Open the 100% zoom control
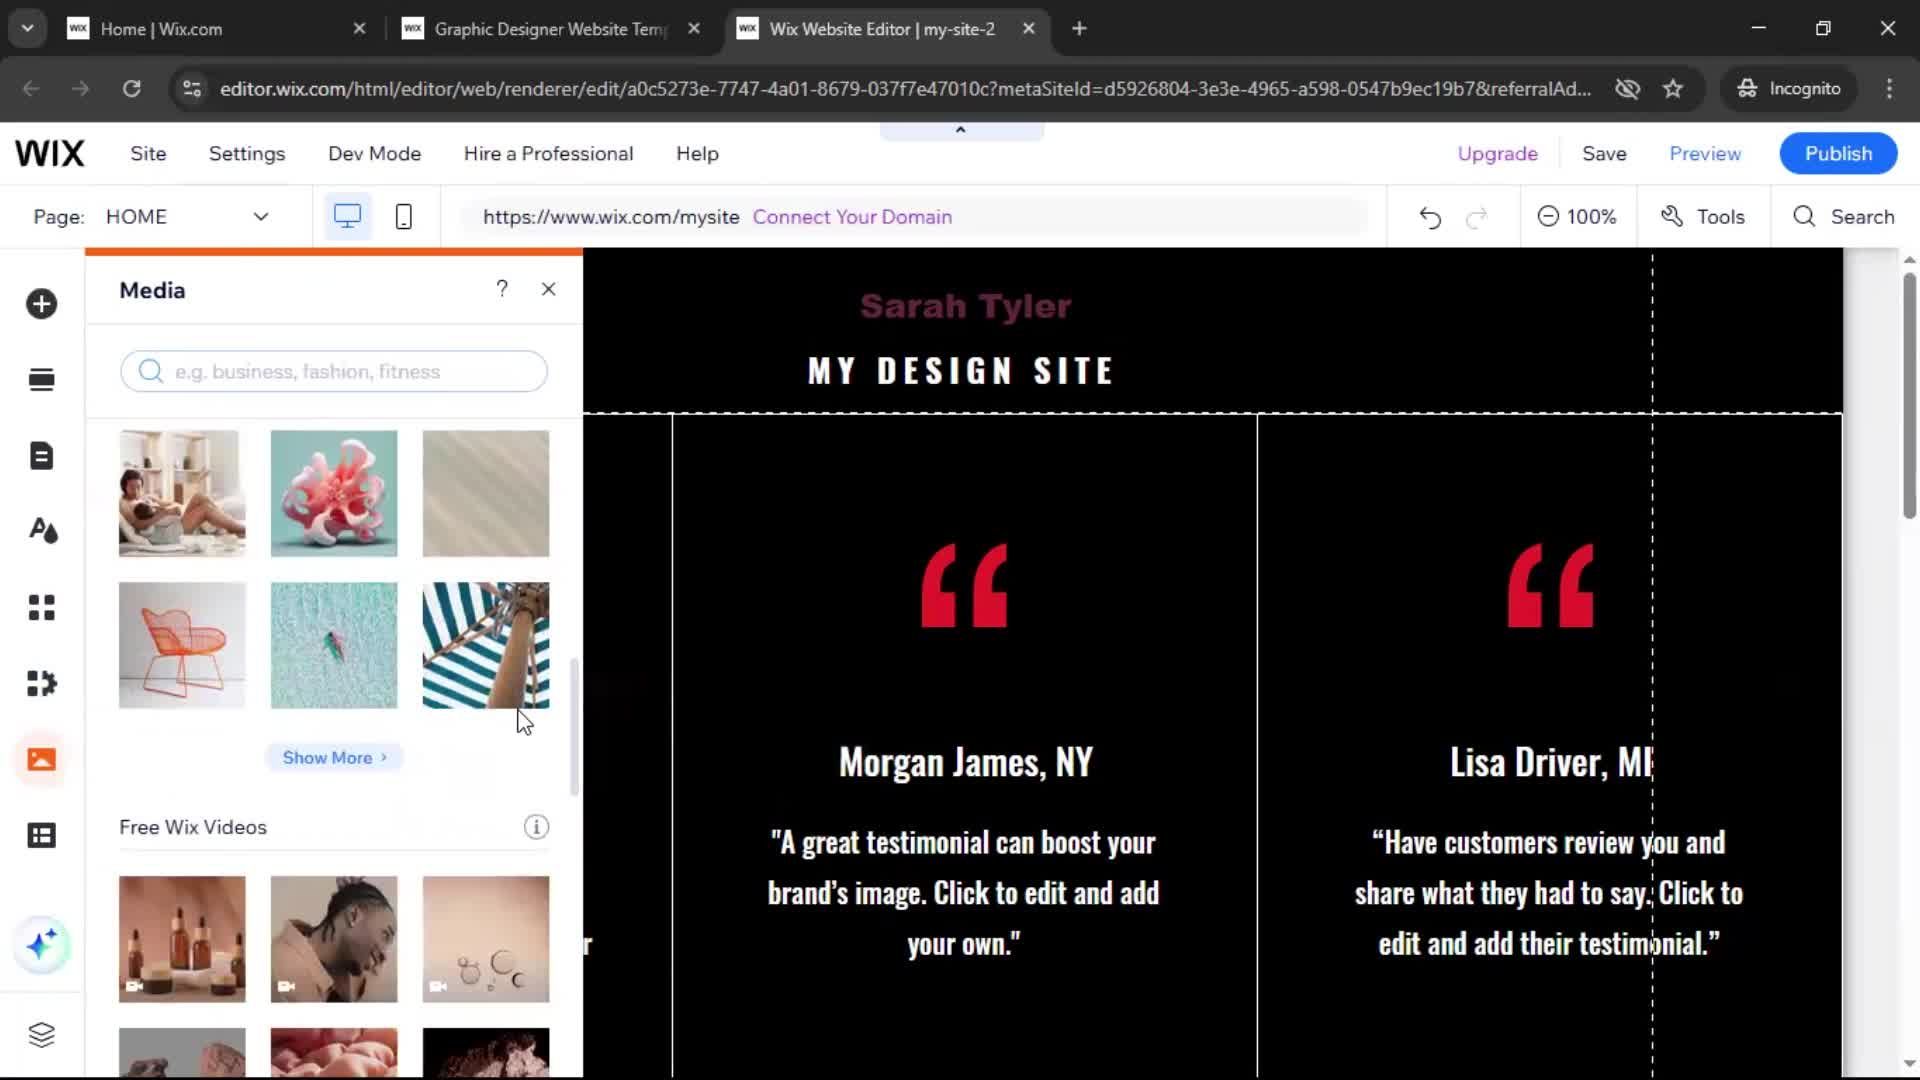The width and height of the screenshot is (1920, 1080). 1577,217
